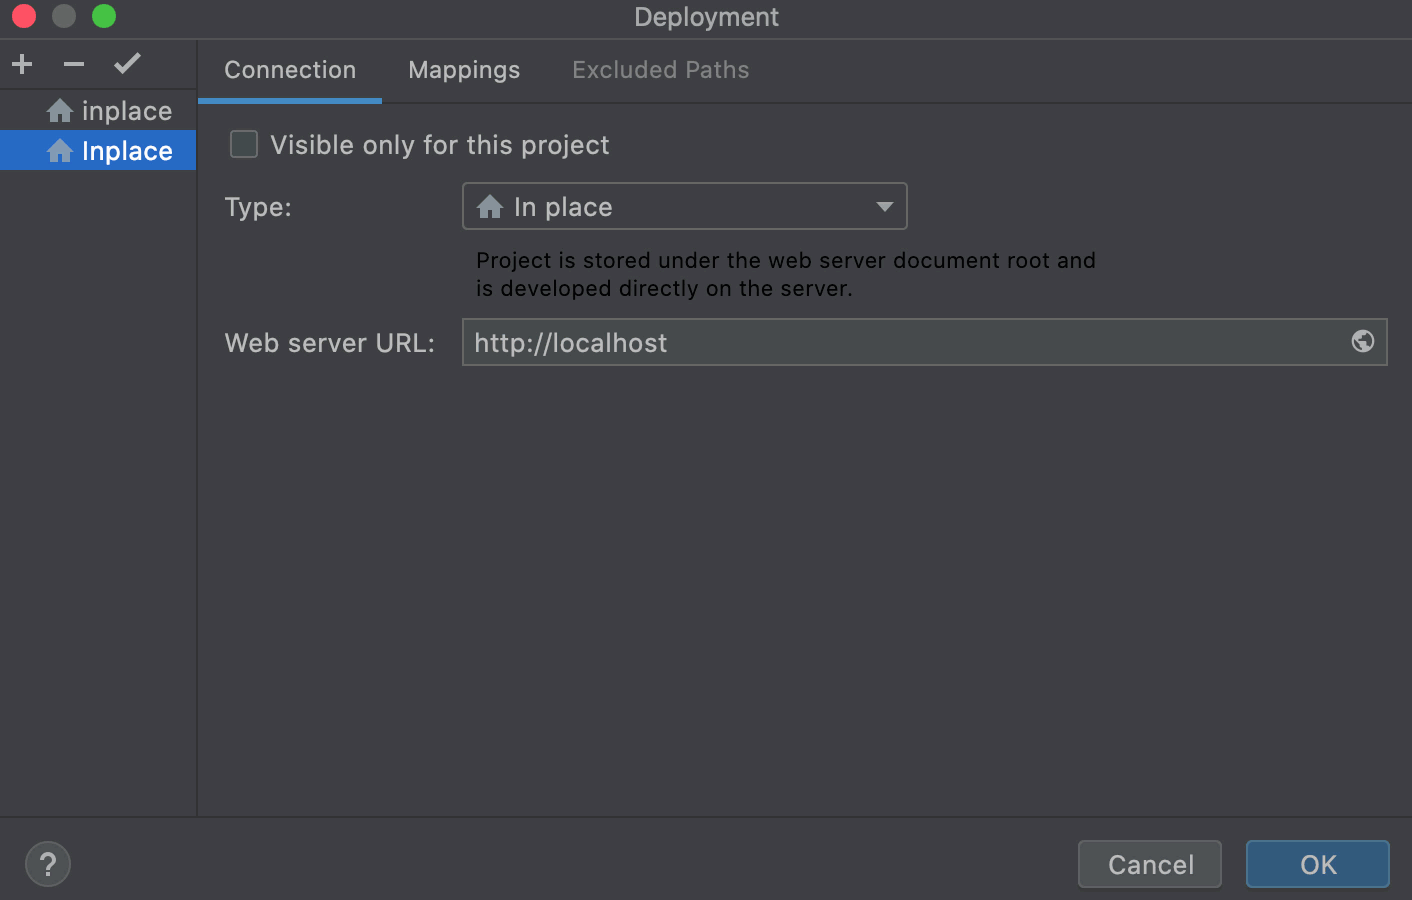Remove the selected deployment server

72,63
